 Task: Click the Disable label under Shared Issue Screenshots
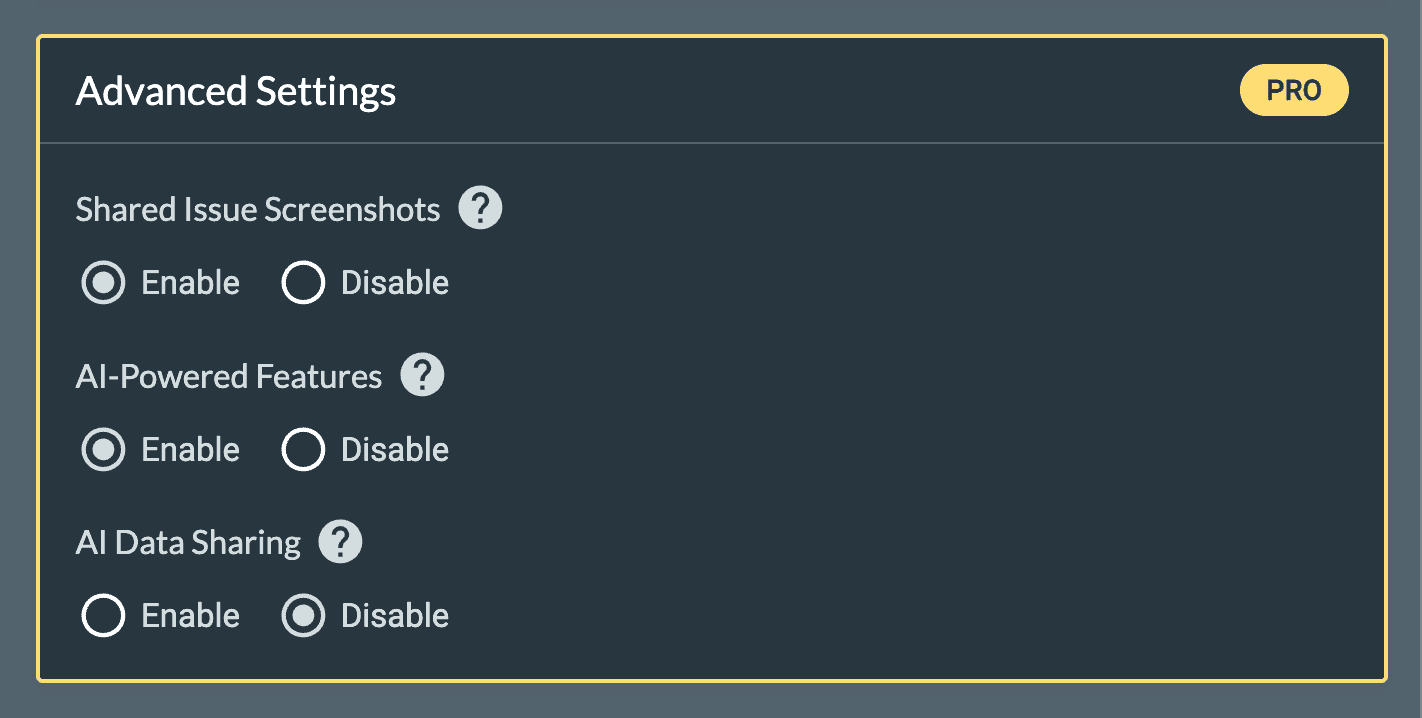pos(394,282)
